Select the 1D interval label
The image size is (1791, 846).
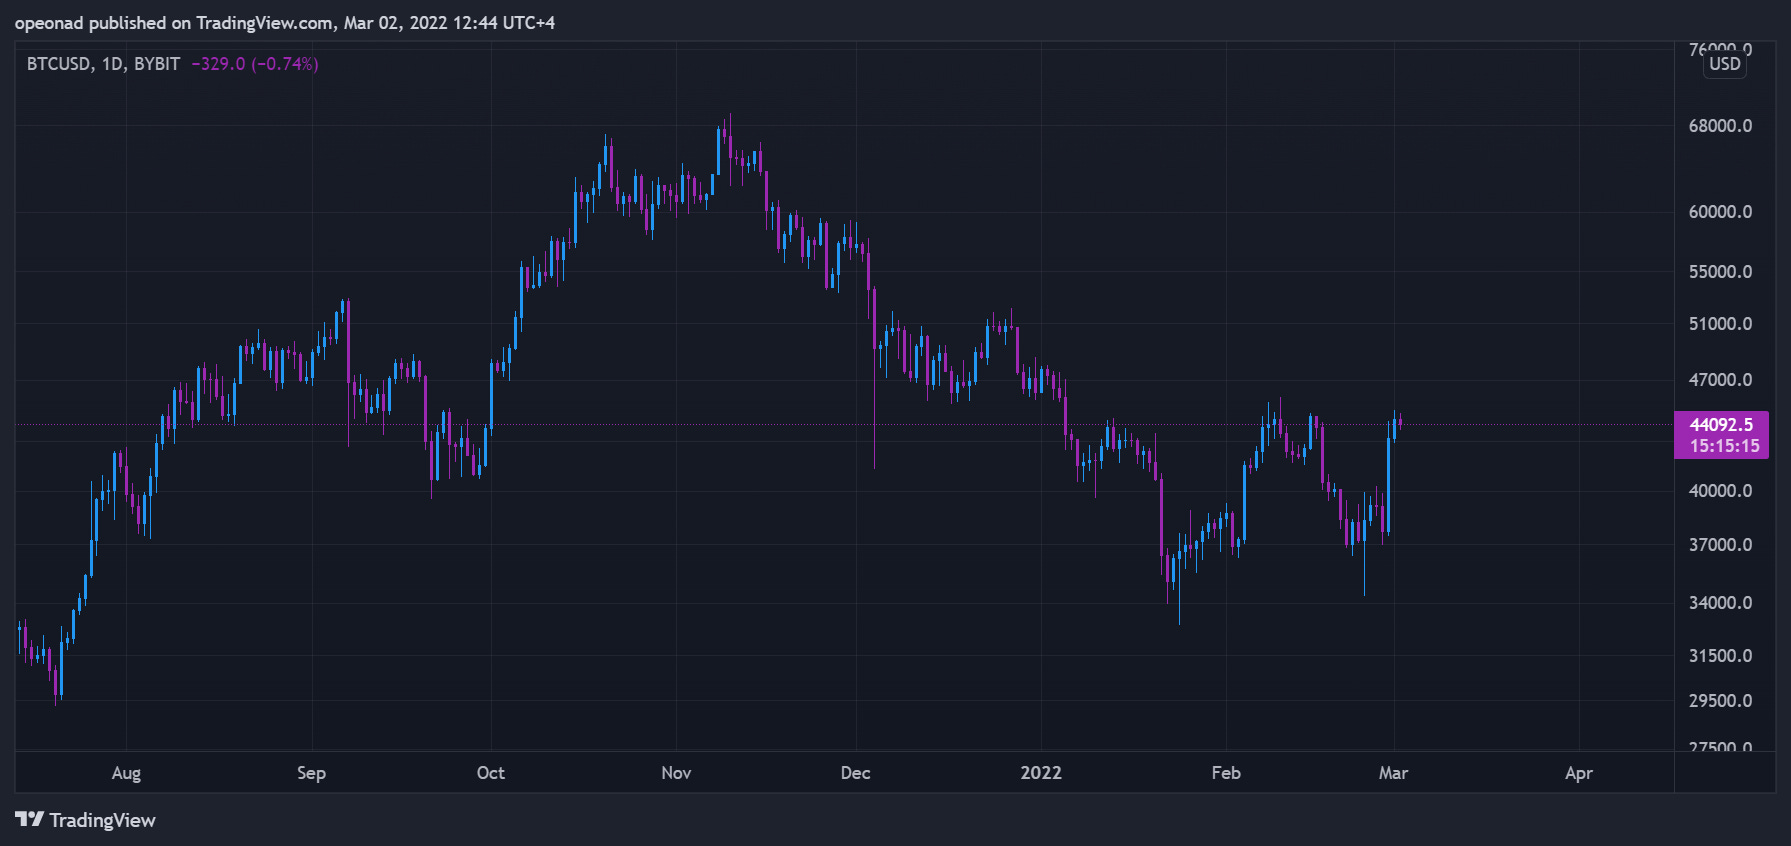112,64
